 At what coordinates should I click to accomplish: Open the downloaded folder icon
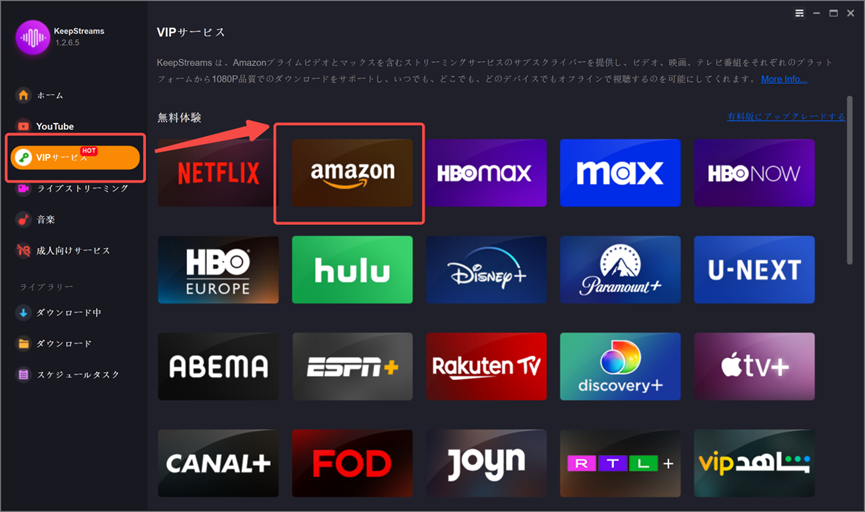(x=23, y=344)
